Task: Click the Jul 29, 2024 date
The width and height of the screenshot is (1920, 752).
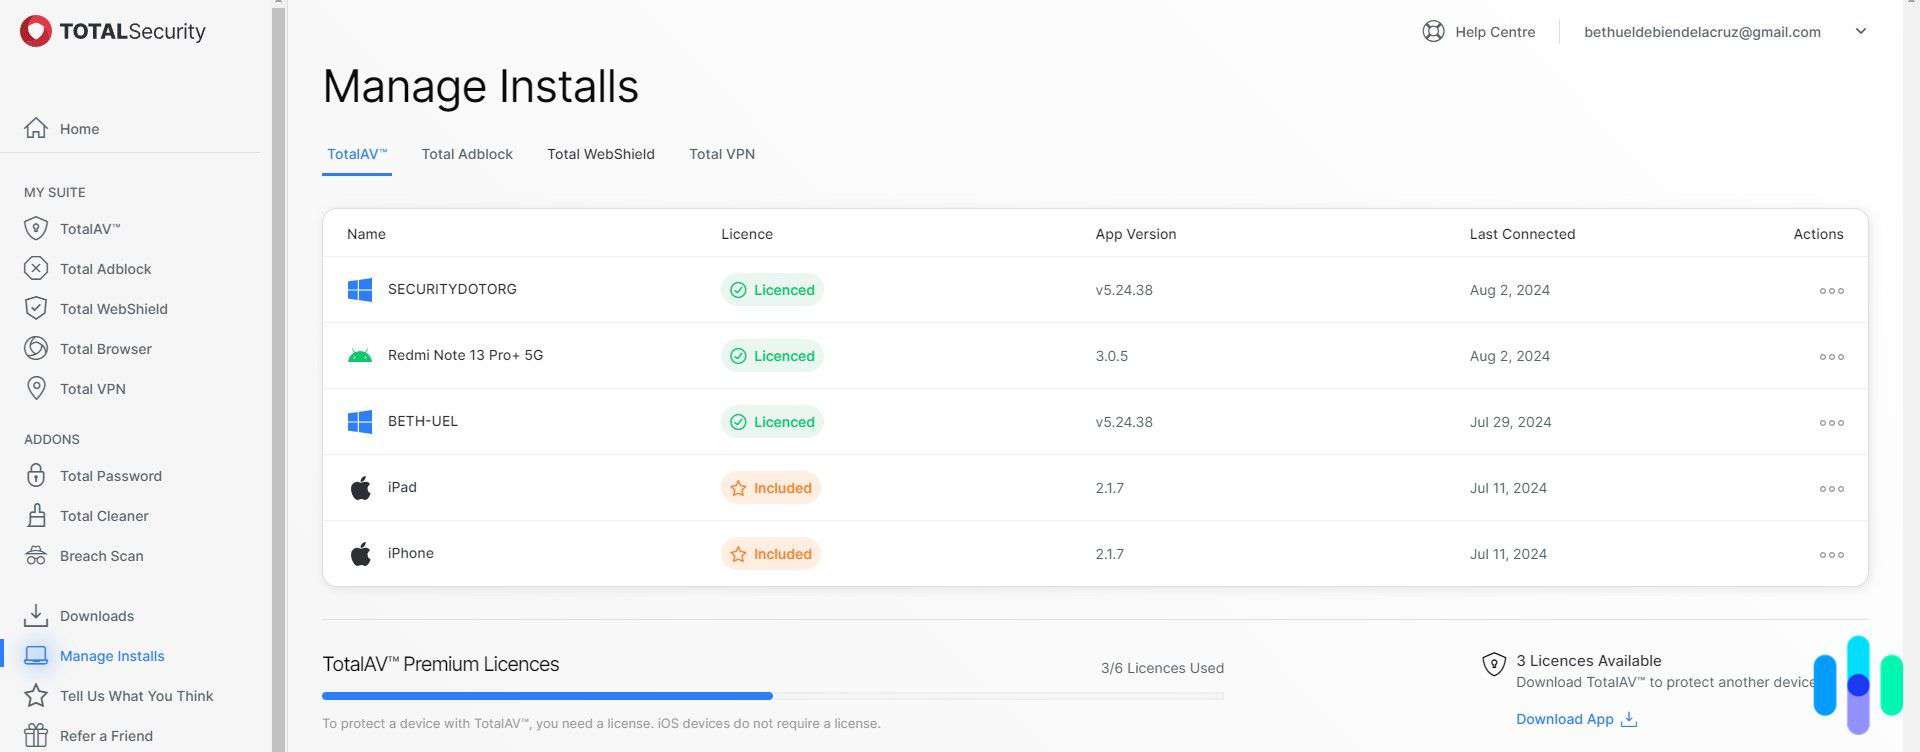Action: [1510, 422]
